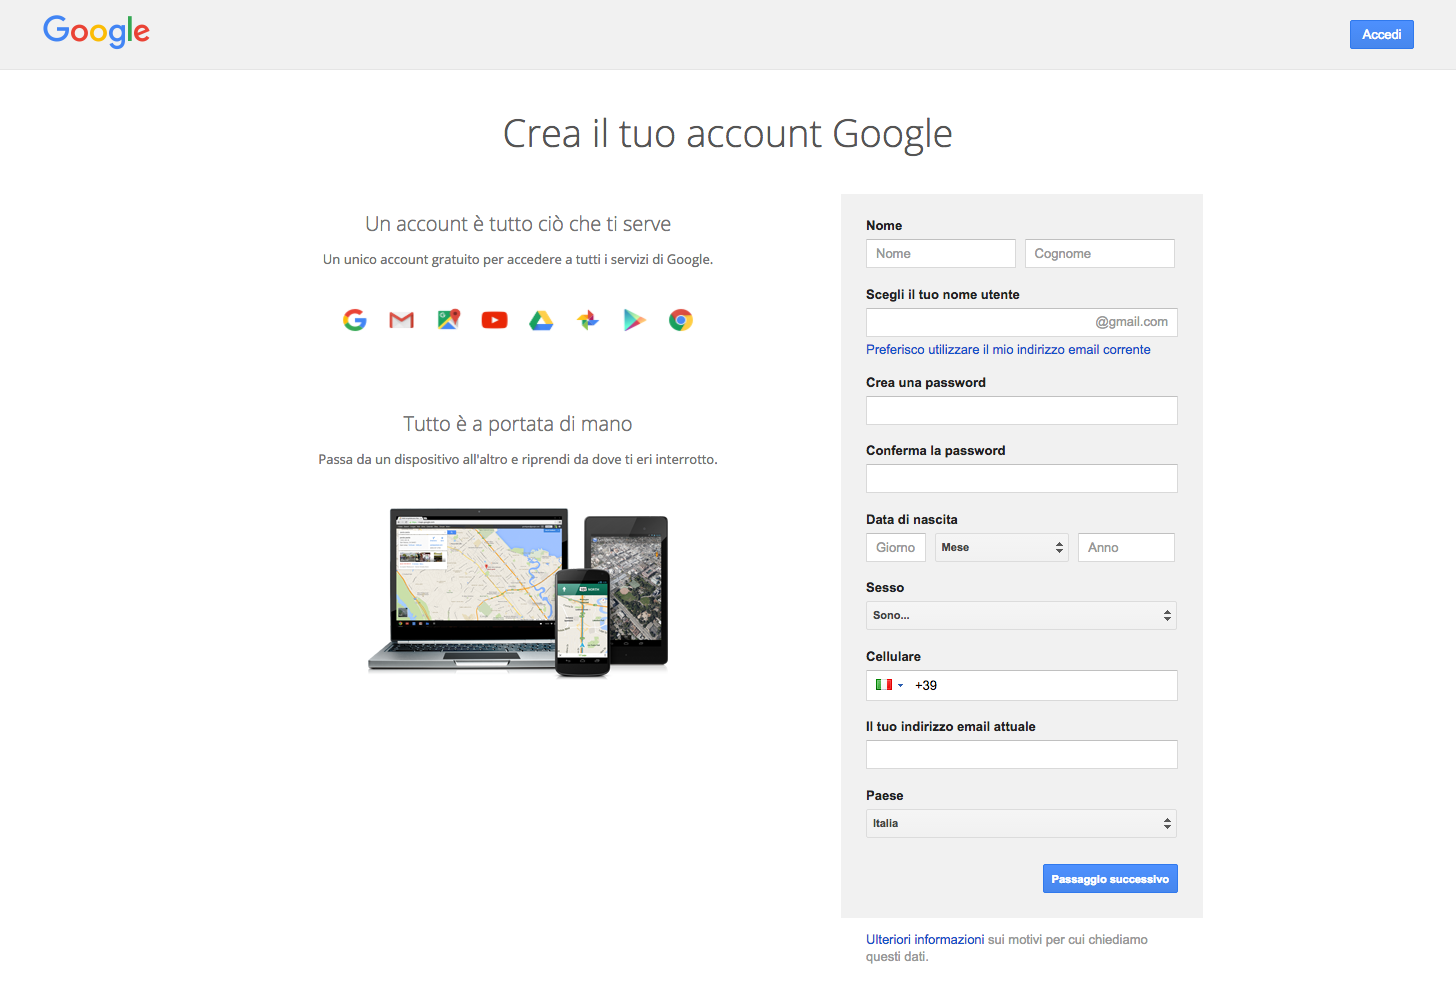The height and width of the screenshot is (981, 1456).
Task: Click the 'Scegli il tuo nome utente' label
Action: [x=943, y=294]
